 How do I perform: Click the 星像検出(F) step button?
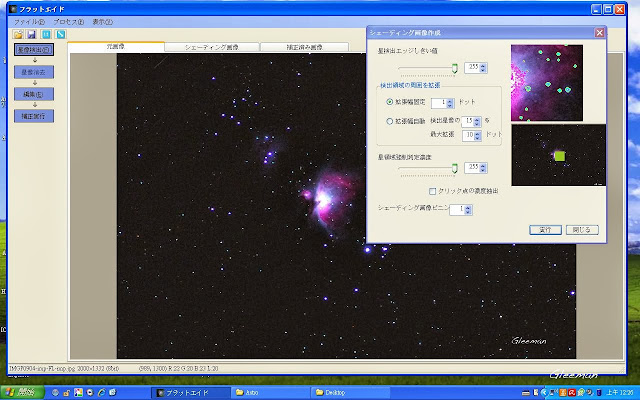click(34, 50)
